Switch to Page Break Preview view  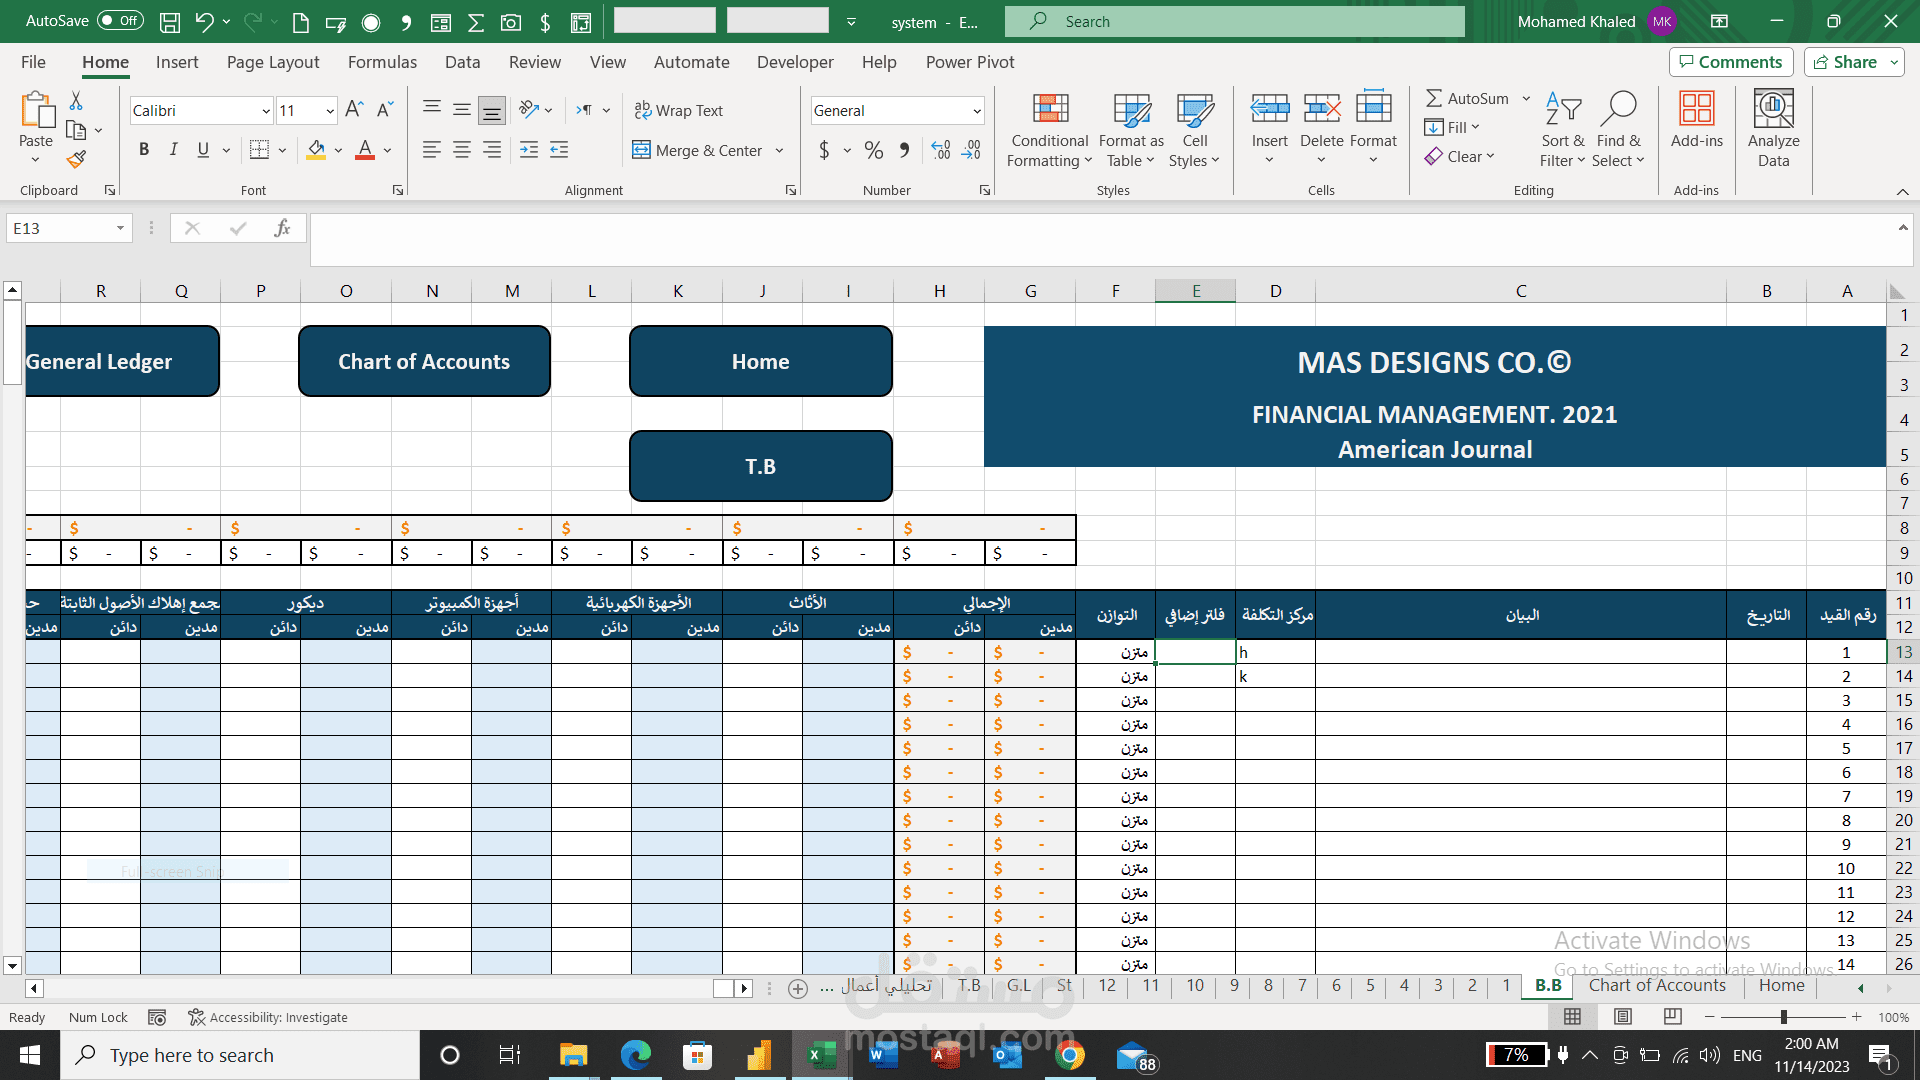[1672, 1017]
